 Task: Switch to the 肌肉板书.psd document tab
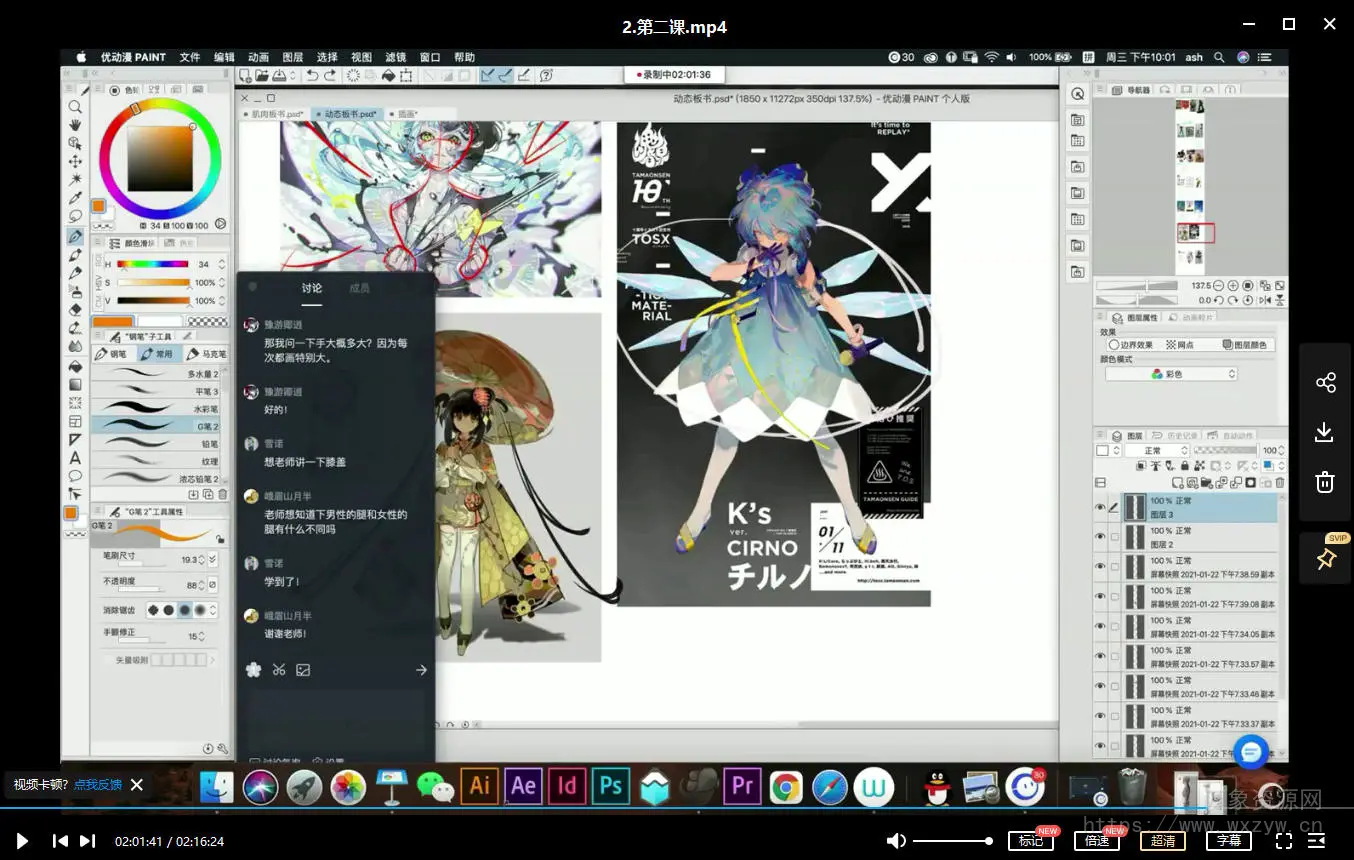pyautogui.click(x=275, y=114)
